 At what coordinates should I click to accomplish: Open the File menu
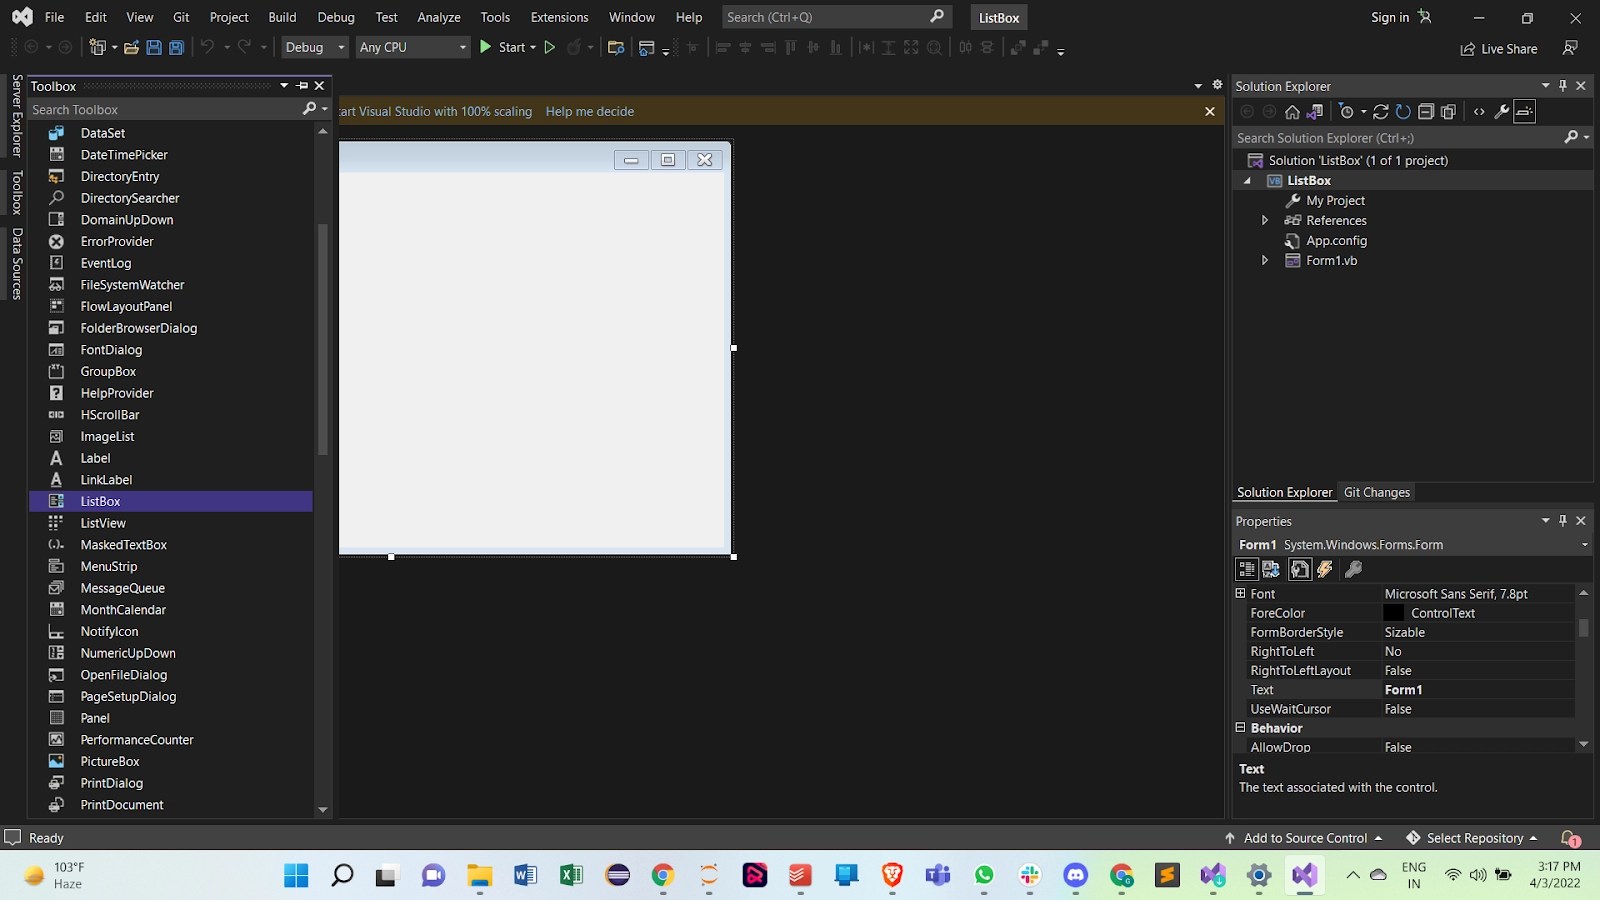[x=55, y=17]
